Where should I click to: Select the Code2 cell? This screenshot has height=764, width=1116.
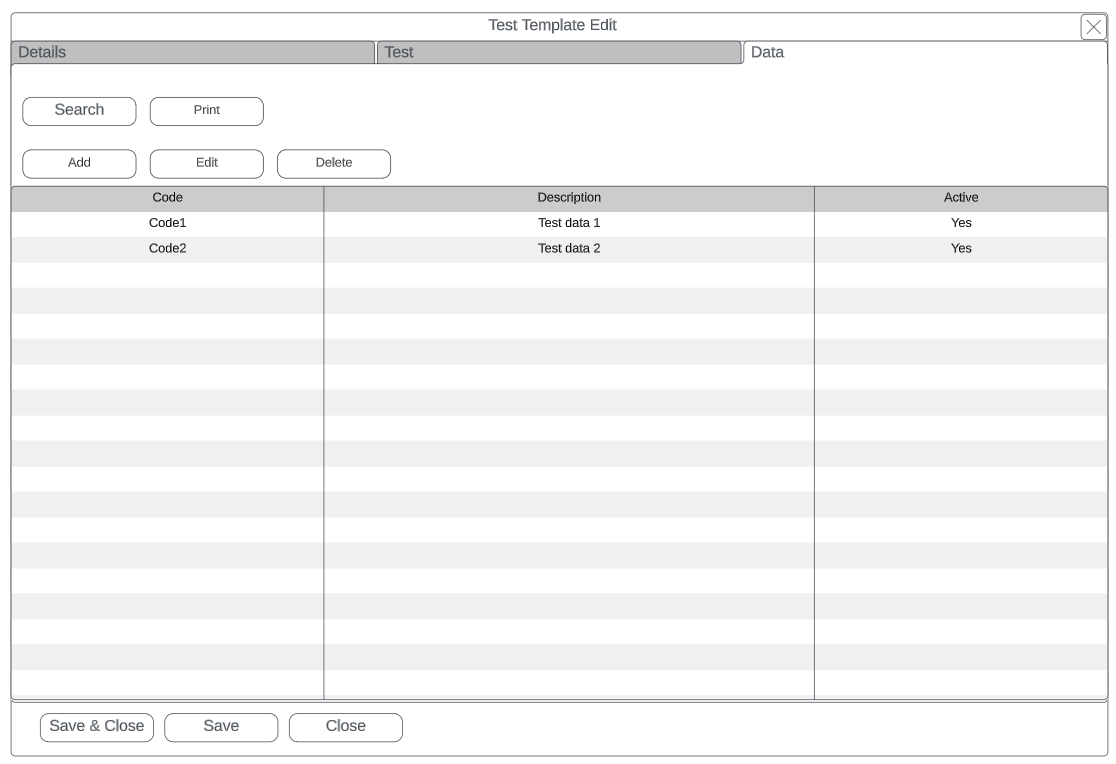(x=167, y=249)
